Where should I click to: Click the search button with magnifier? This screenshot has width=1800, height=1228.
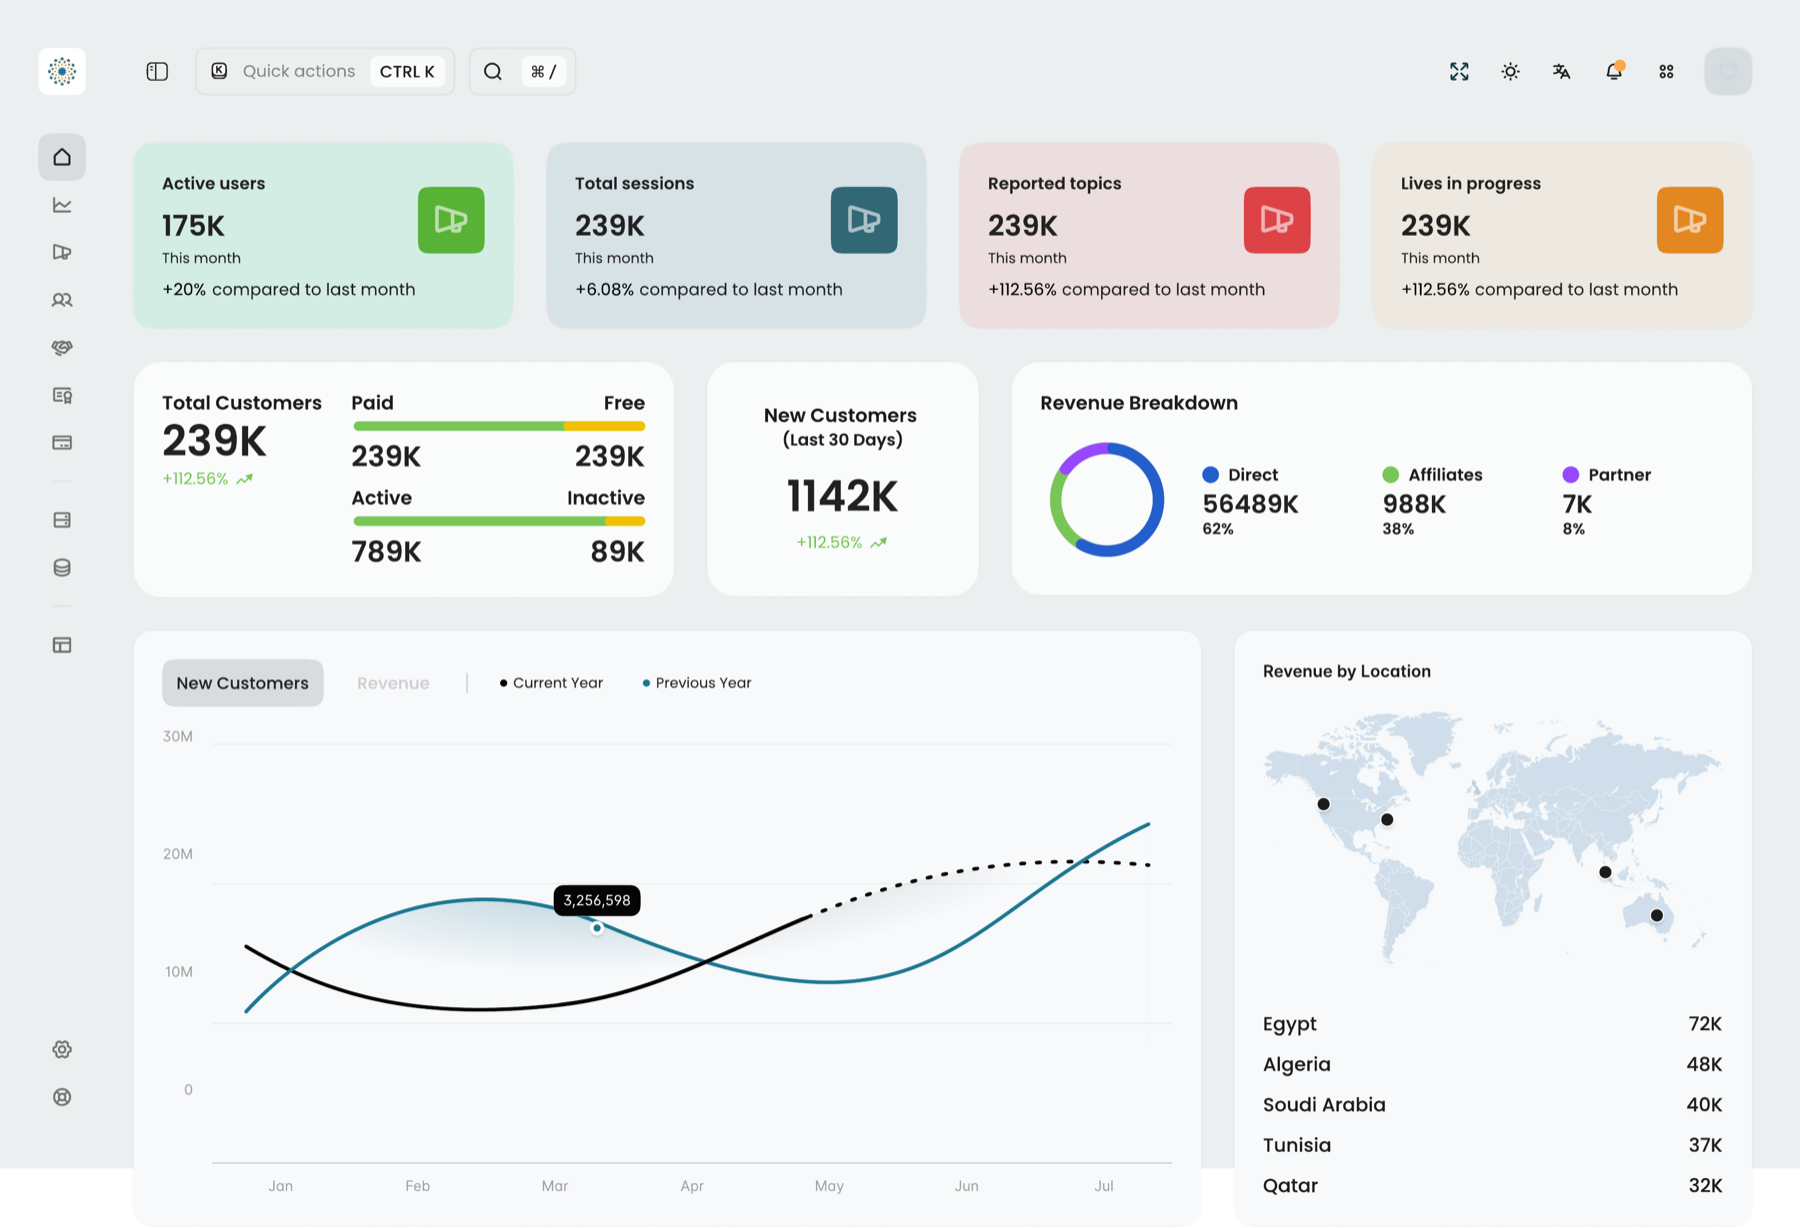pos(493,71)
